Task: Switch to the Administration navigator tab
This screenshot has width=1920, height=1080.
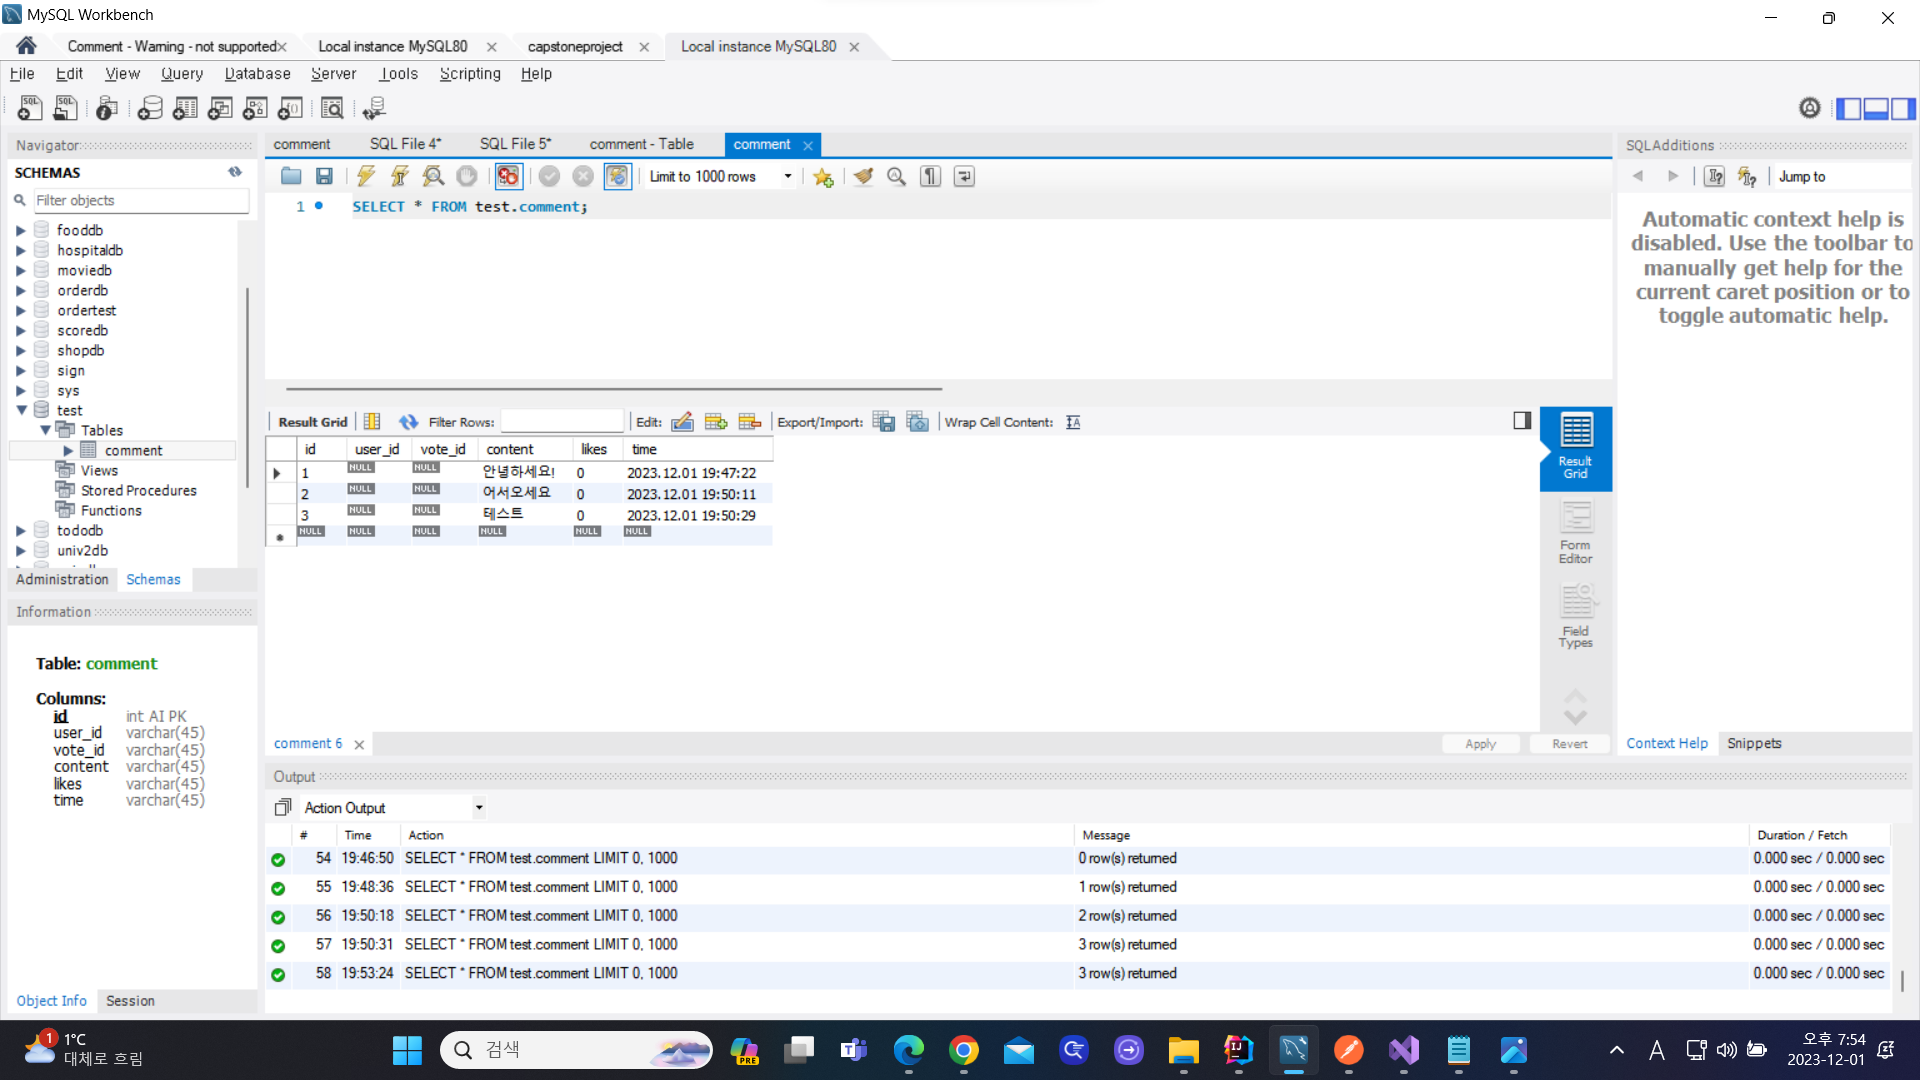Action: tap(62, 580)
